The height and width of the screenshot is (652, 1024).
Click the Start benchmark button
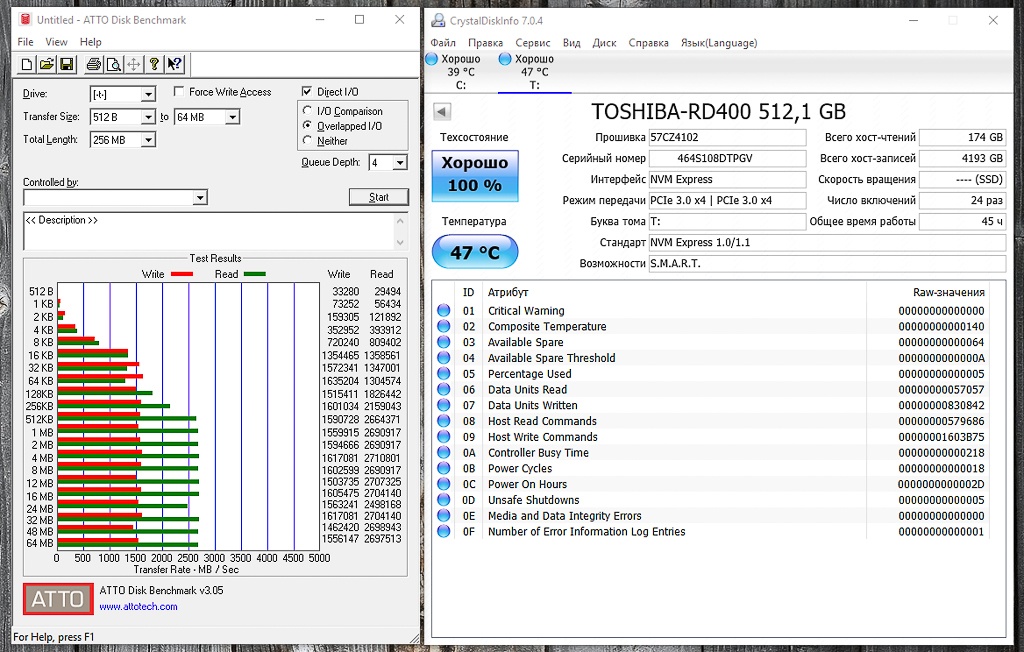[379, 197]
